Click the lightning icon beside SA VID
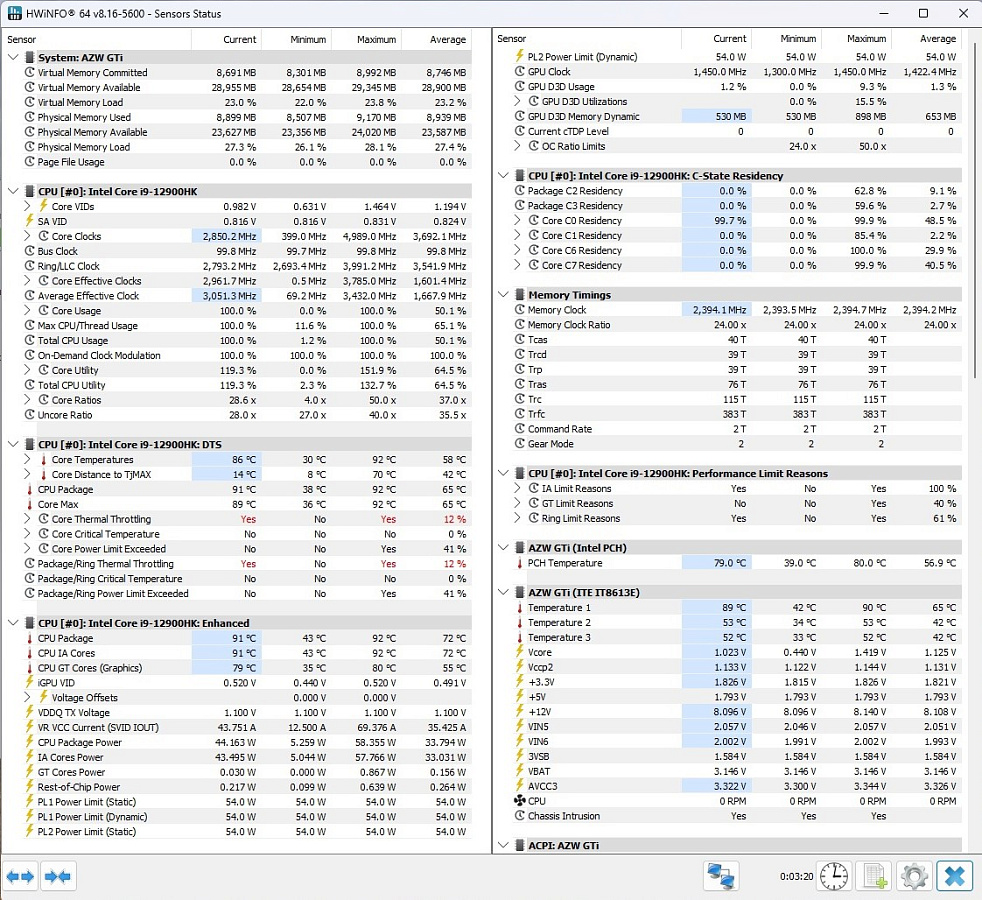This screenshot has height=900, width=982. click(x=29, y=221)
